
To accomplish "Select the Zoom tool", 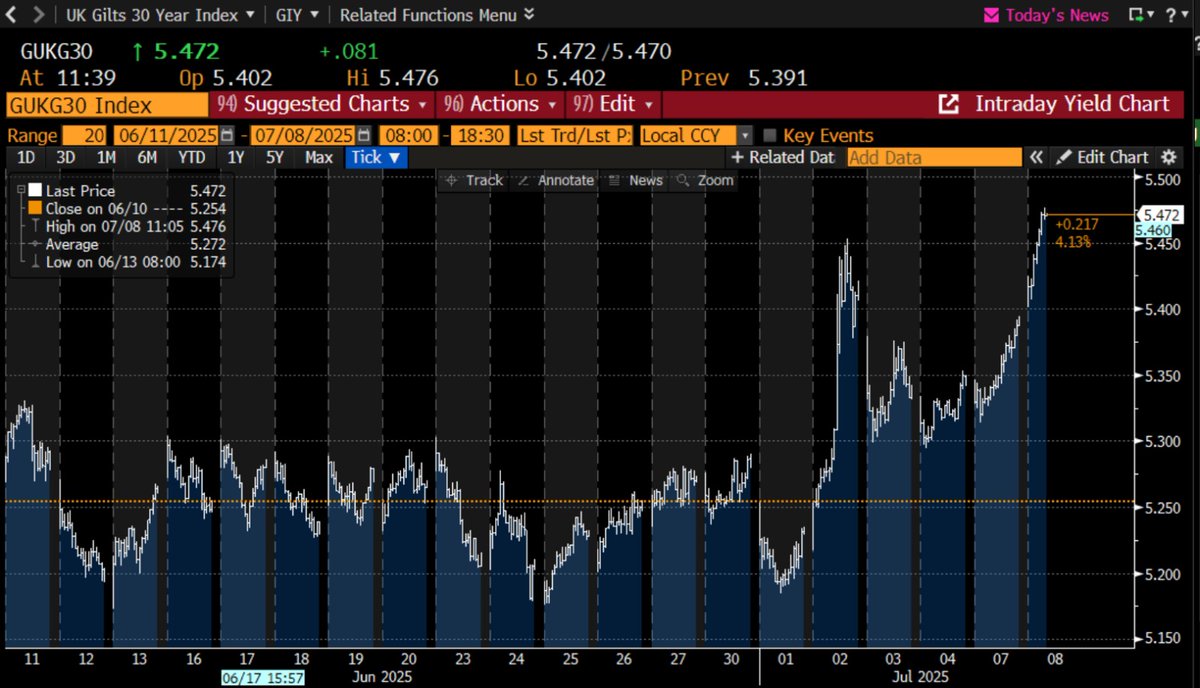I will (706, 181).
